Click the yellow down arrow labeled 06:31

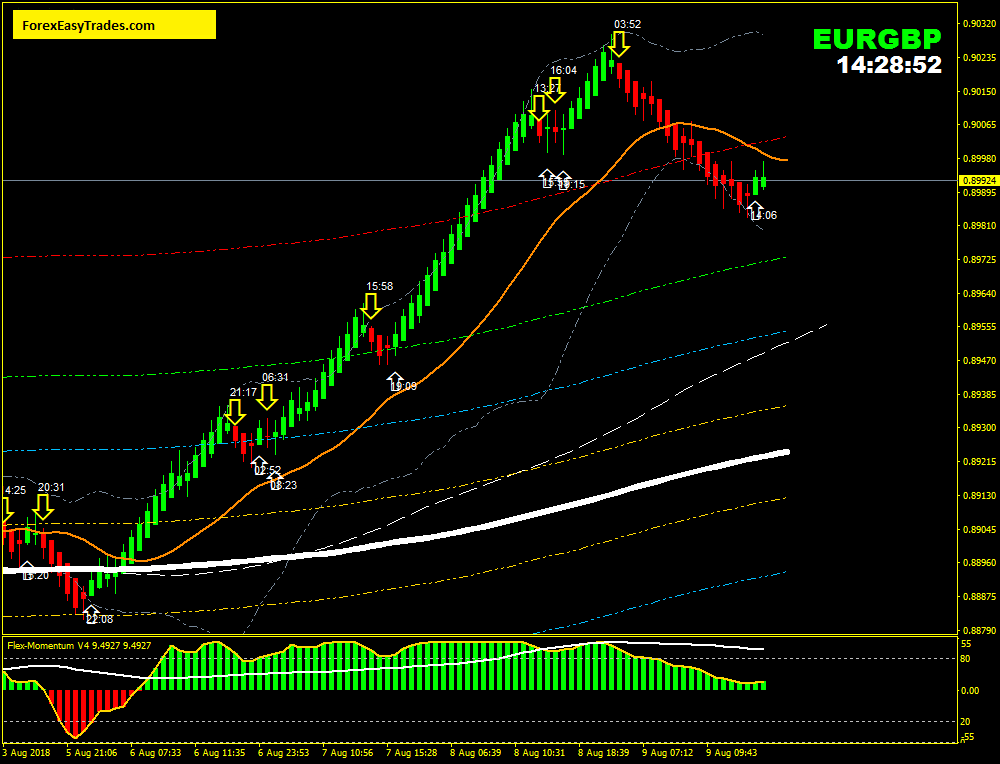(x=266, y=396)
